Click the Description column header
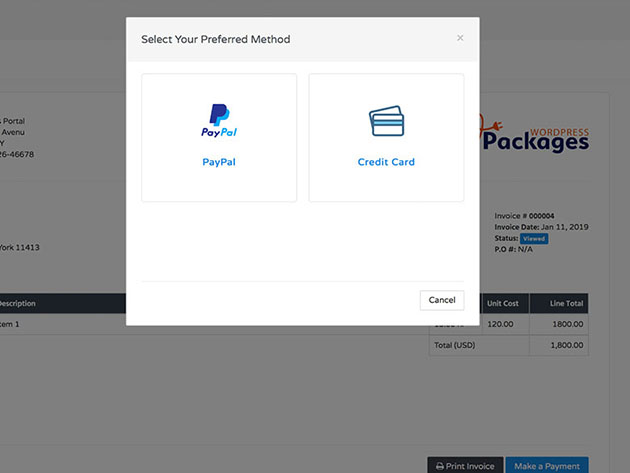The width and height of the screenshot is (630, 473). pos(18,303)
